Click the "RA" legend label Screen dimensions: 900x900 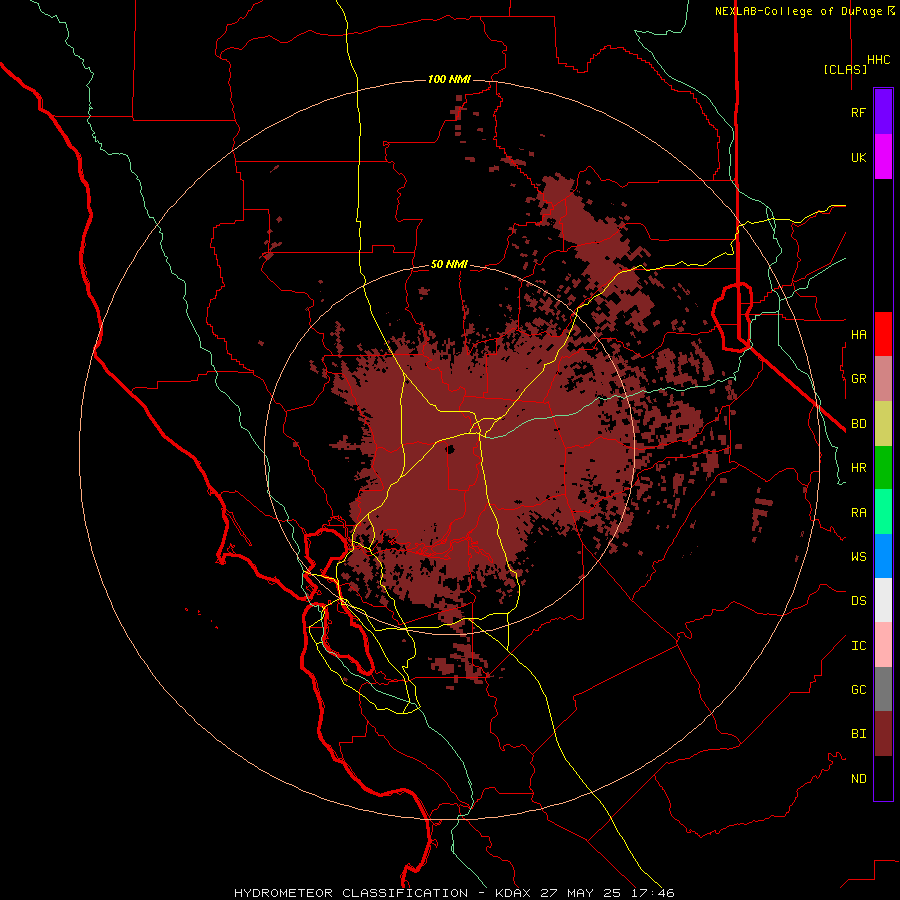coord(858,513)
